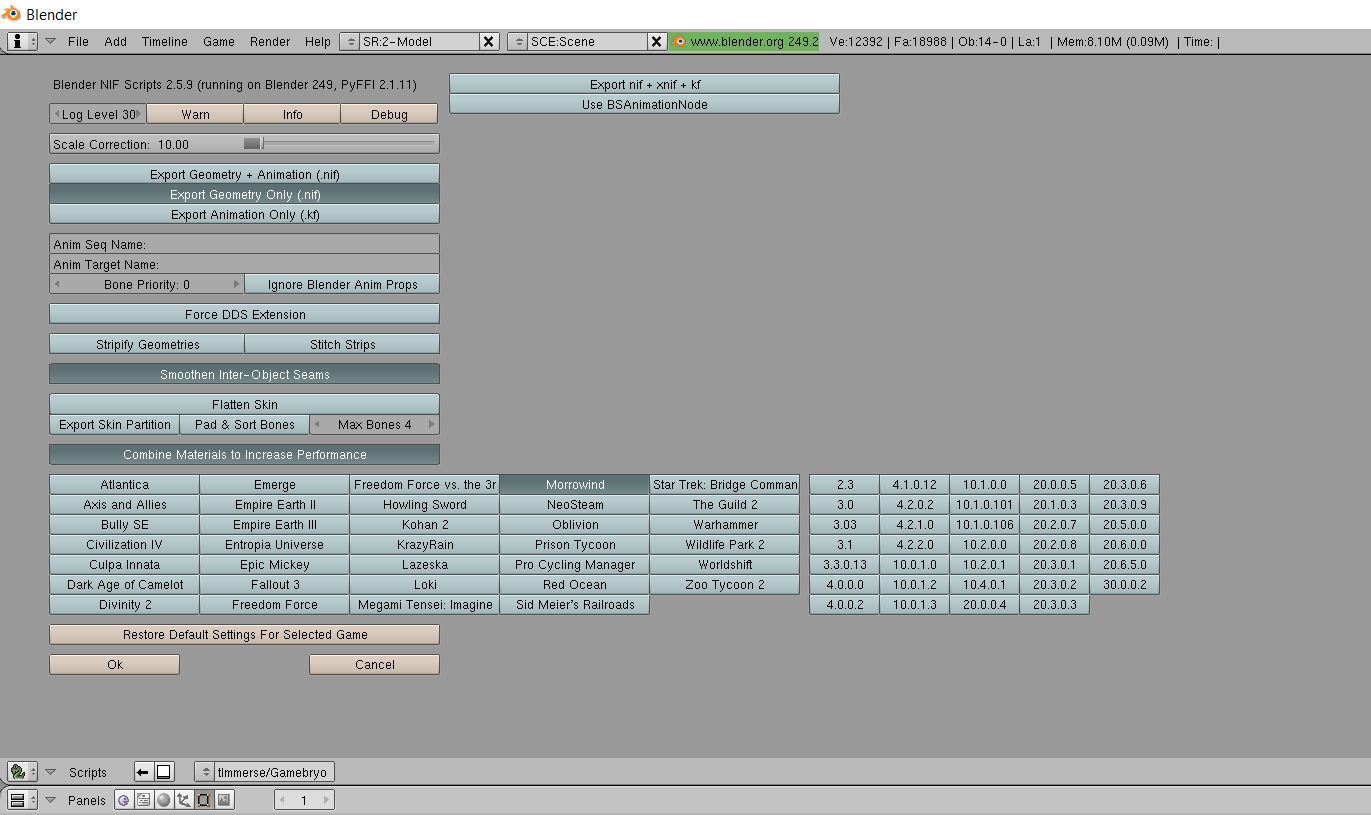
Task: Disable Combine Materials to Increase Performance
Action: 244,454
